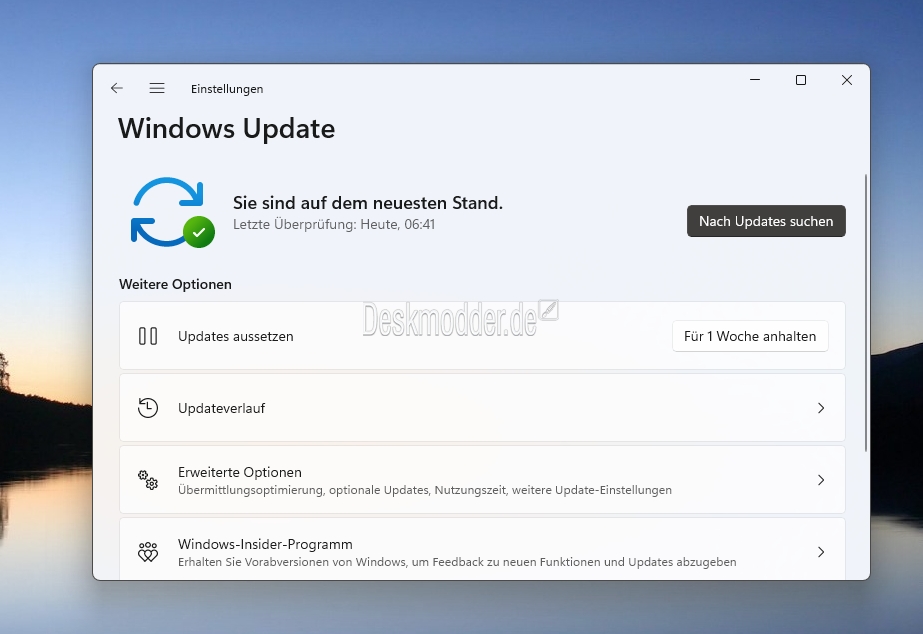Click the Windows Update heading
Viewport: 923px width, 634px height.
[227, 129]
